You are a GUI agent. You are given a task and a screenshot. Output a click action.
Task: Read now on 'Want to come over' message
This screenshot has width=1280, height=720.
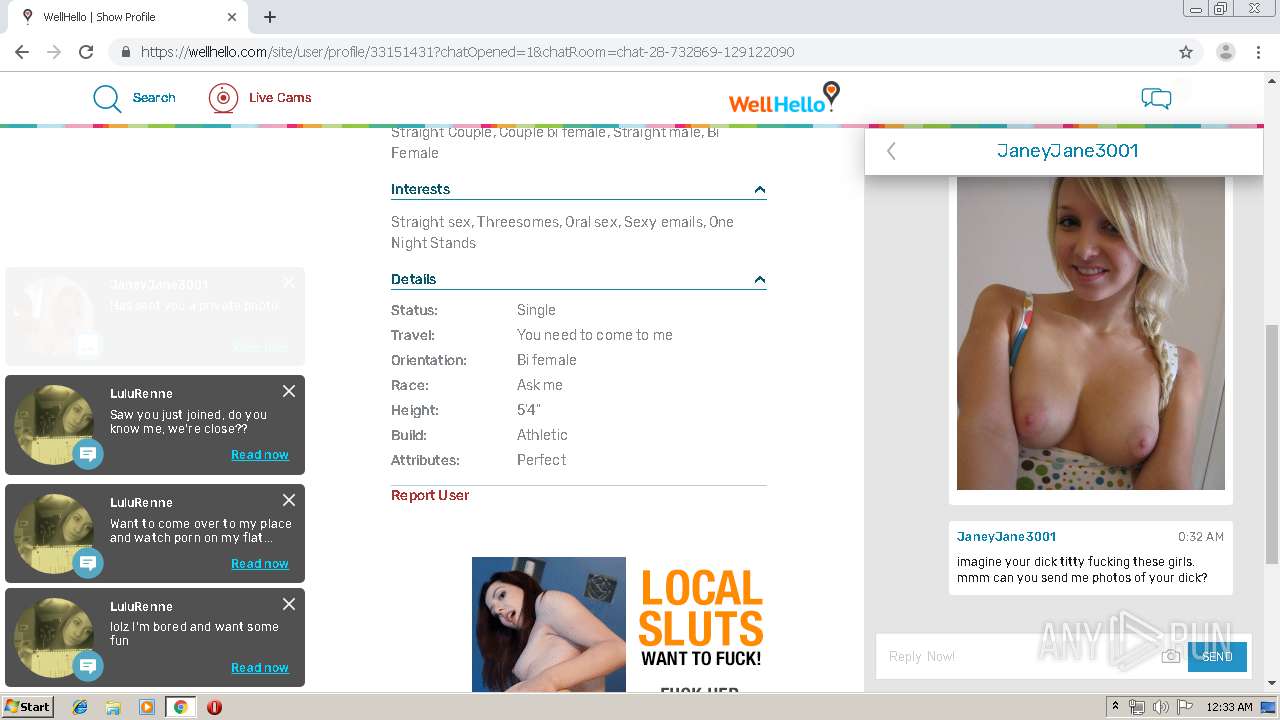point(260,564)
